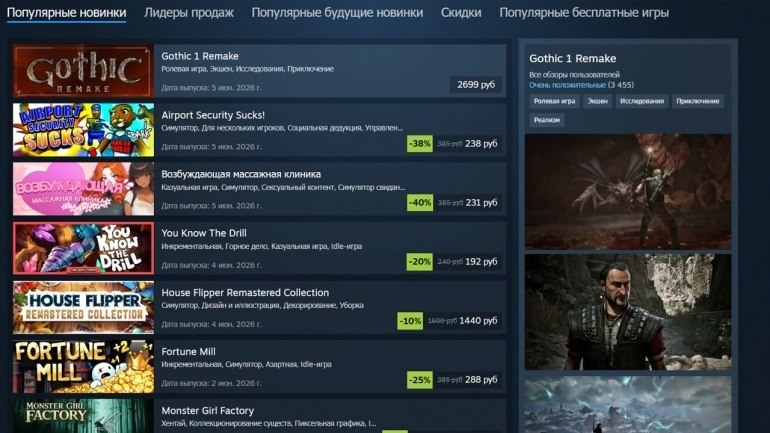This screenshot has width=770, height=433.
Task: Open Fortune Mill capsule image
Action: [x=83, y=366]
